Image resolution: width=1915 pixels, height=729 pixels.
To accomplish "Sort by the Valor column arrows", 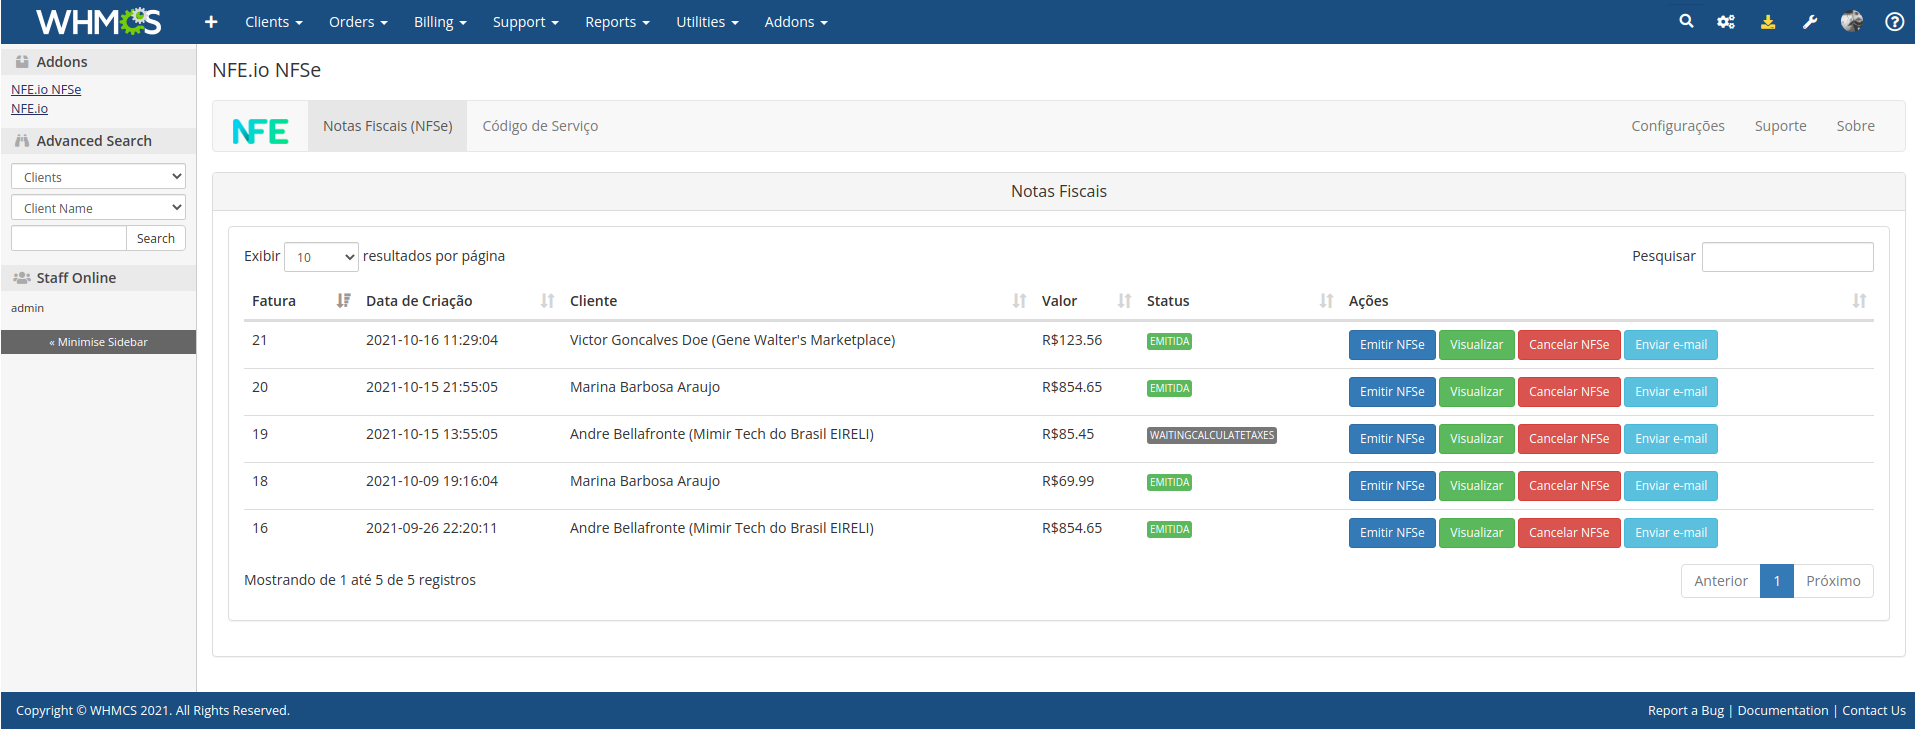I will tap(1124, 301).
